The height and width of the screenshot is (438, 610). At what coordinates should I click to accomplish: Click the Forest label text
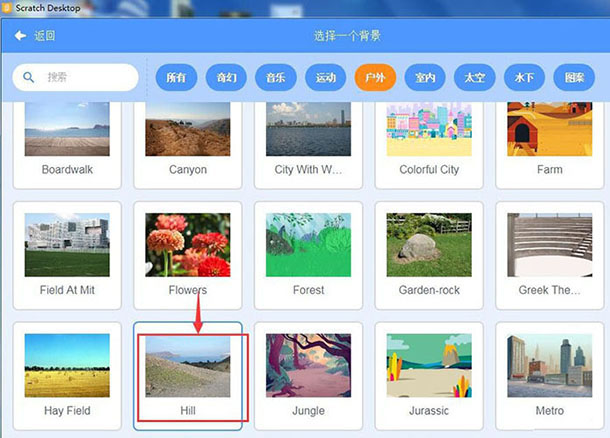point(309,290)
